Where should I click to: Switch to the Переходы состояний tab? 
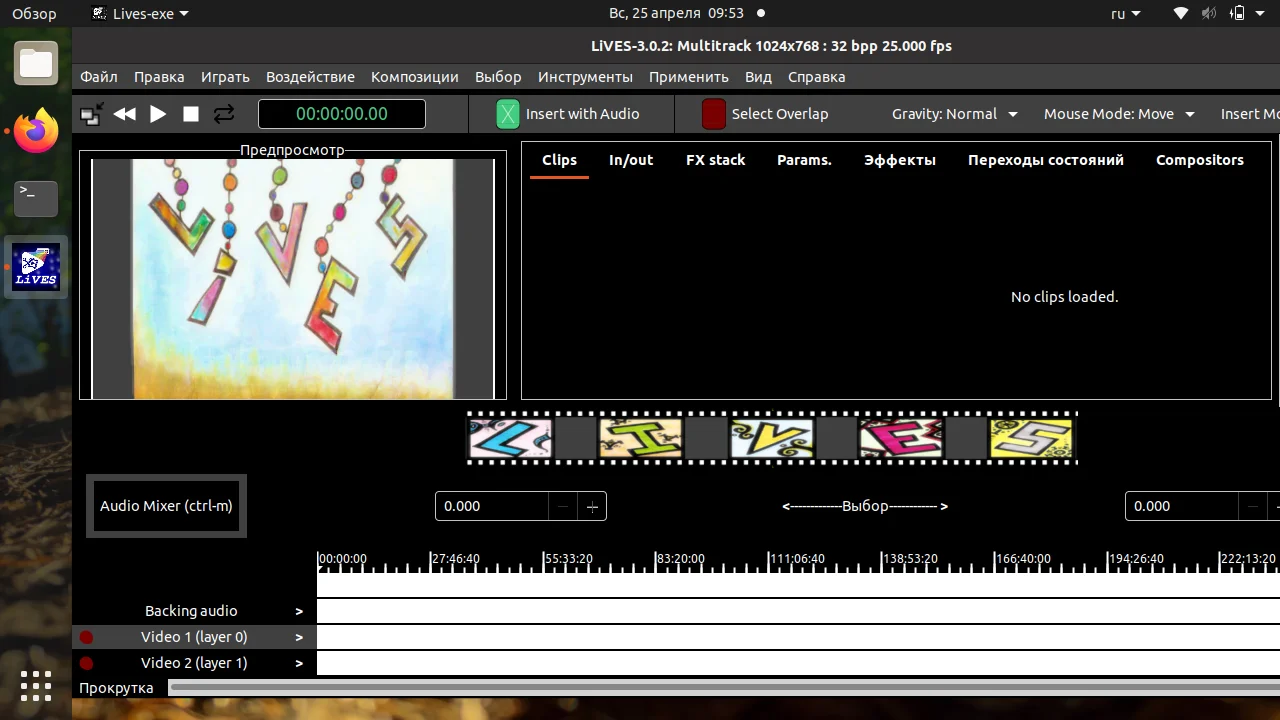[x=1046, y=160]
